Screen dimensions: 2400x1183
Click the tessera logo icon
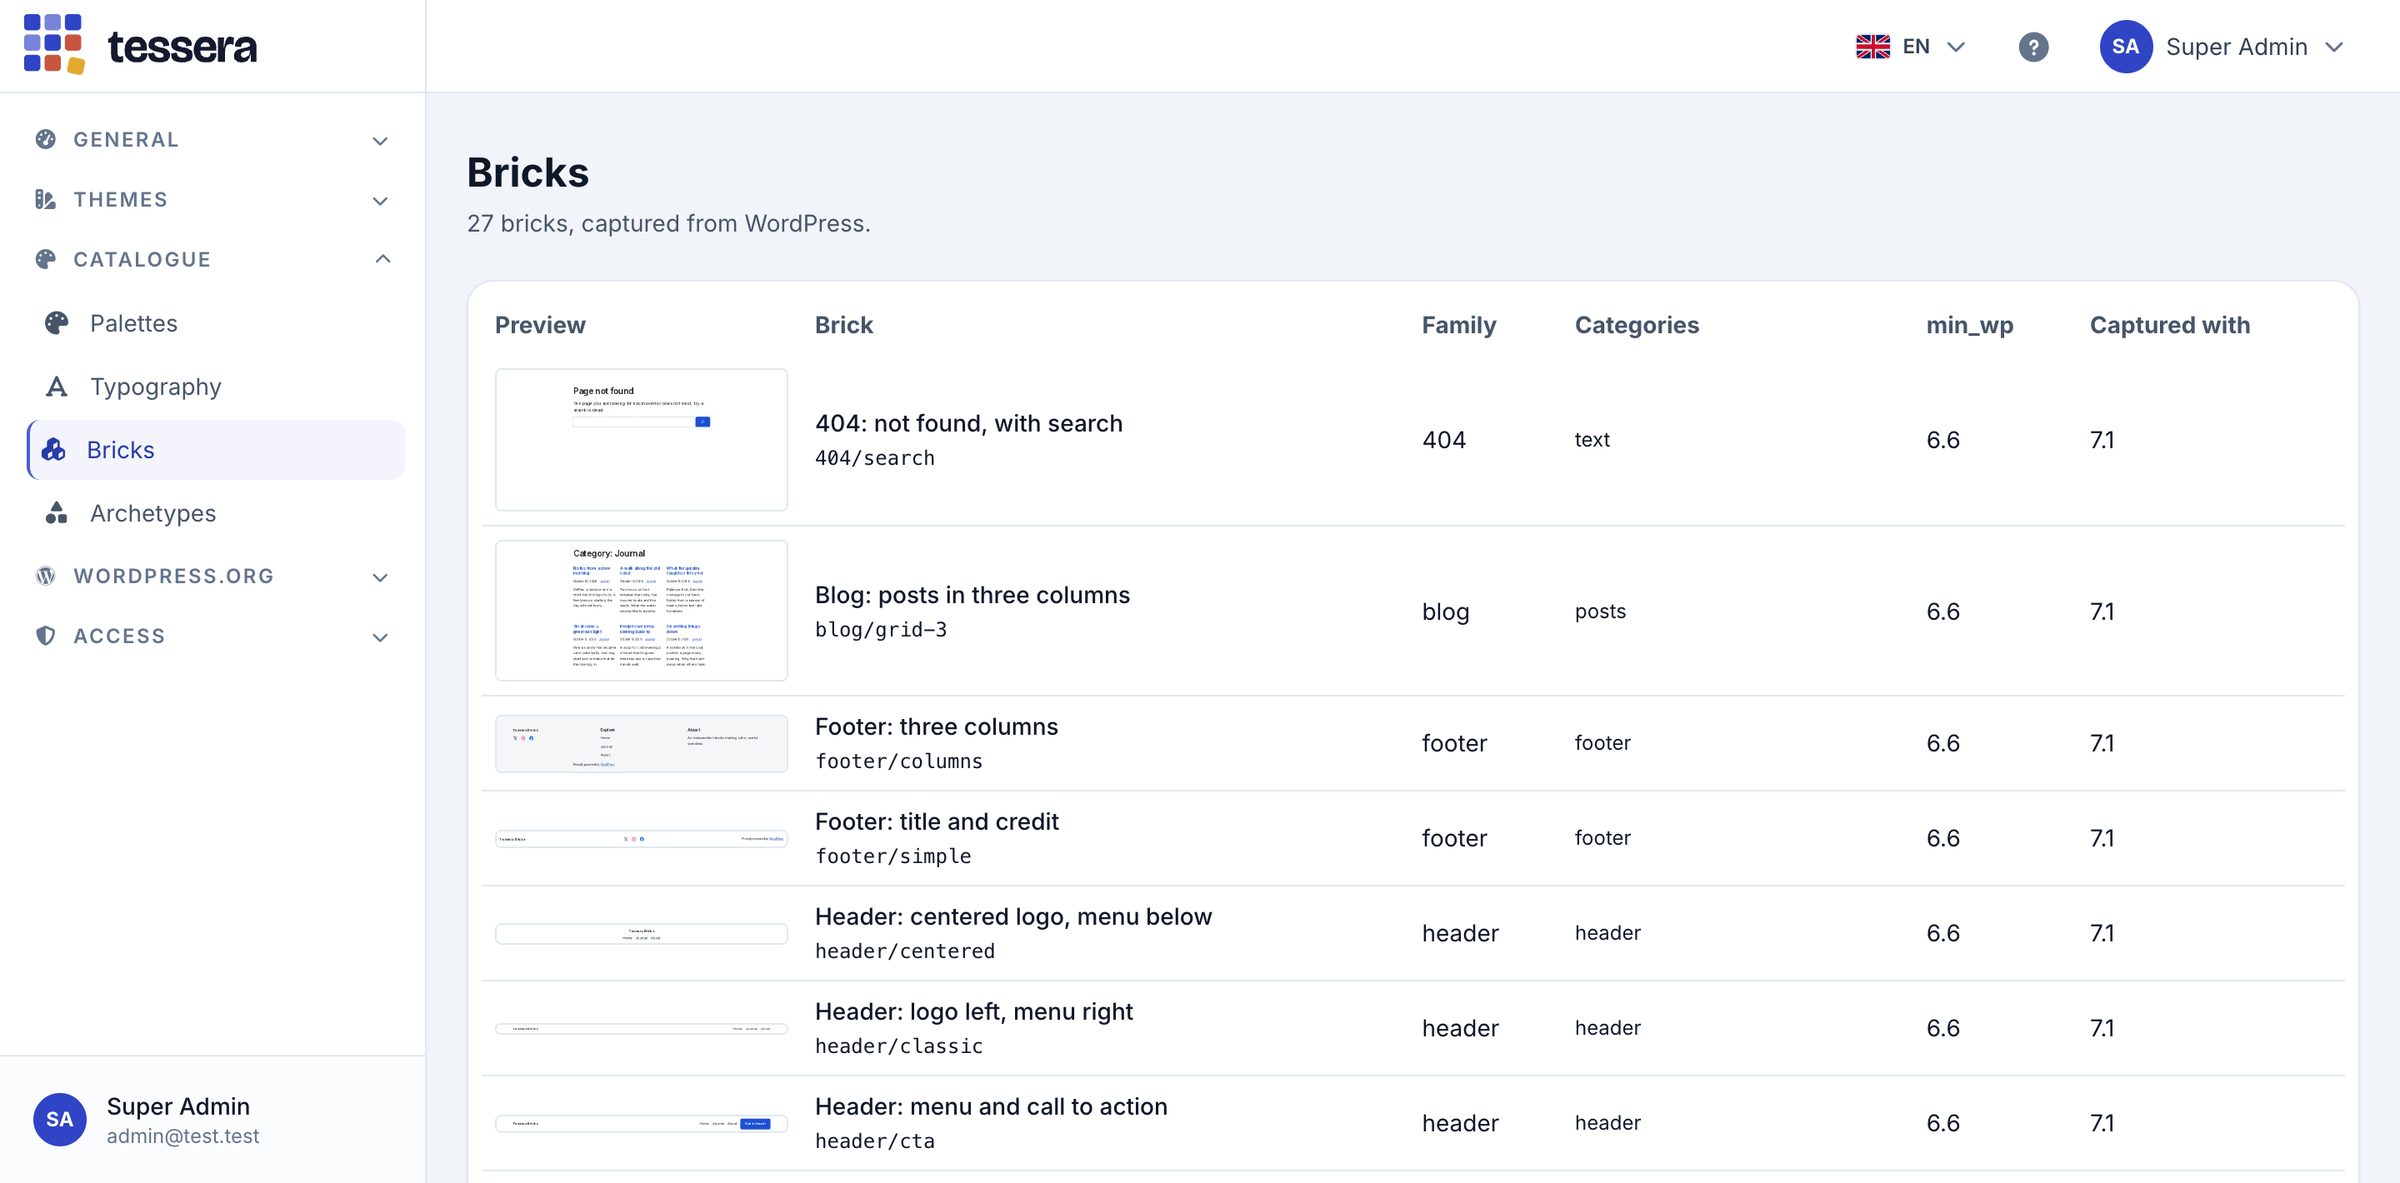54,45
